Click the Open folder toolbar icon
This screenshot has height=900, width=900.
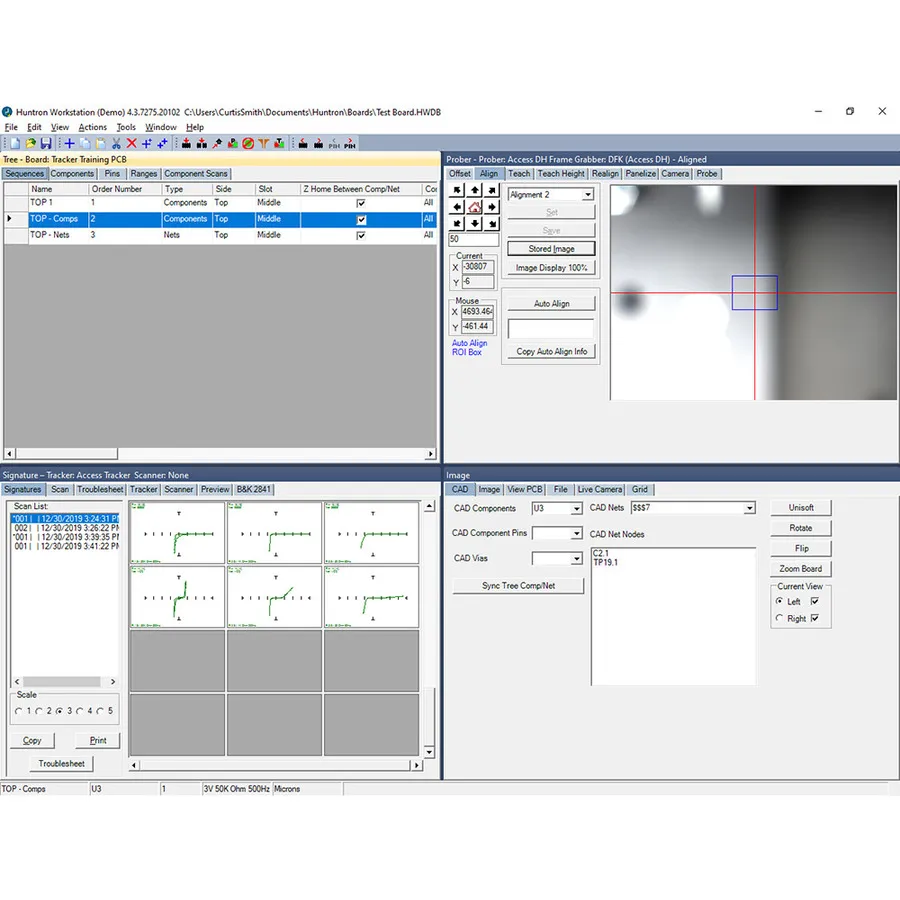click(30, 143)
